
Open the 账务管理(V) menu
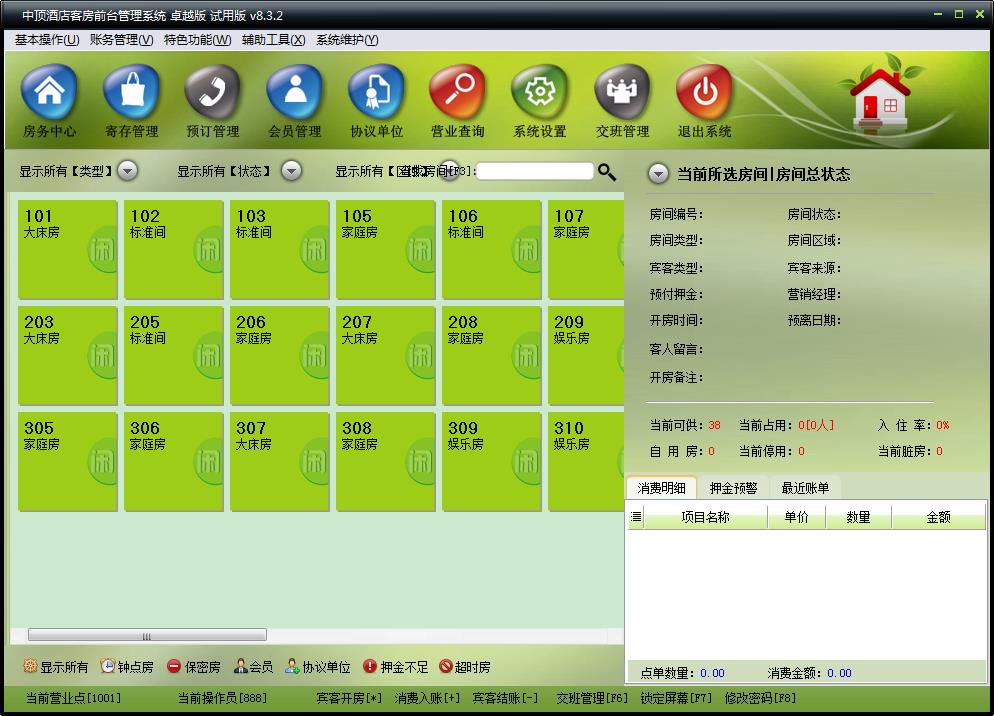pyautogui.click(x=122, y=40)
